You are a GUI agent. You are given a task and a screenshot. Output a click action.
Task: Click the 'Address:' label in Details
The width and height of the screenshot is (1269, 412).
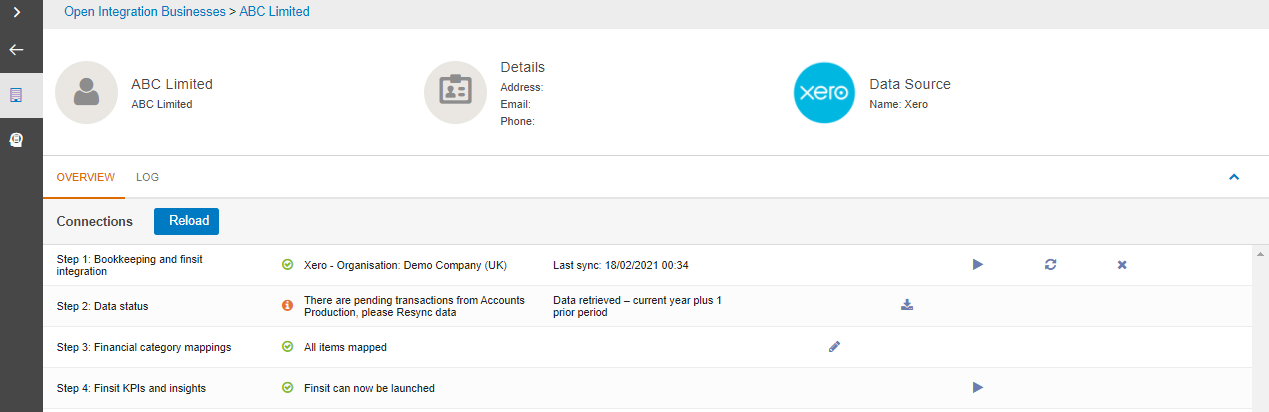tap(521, 87)
